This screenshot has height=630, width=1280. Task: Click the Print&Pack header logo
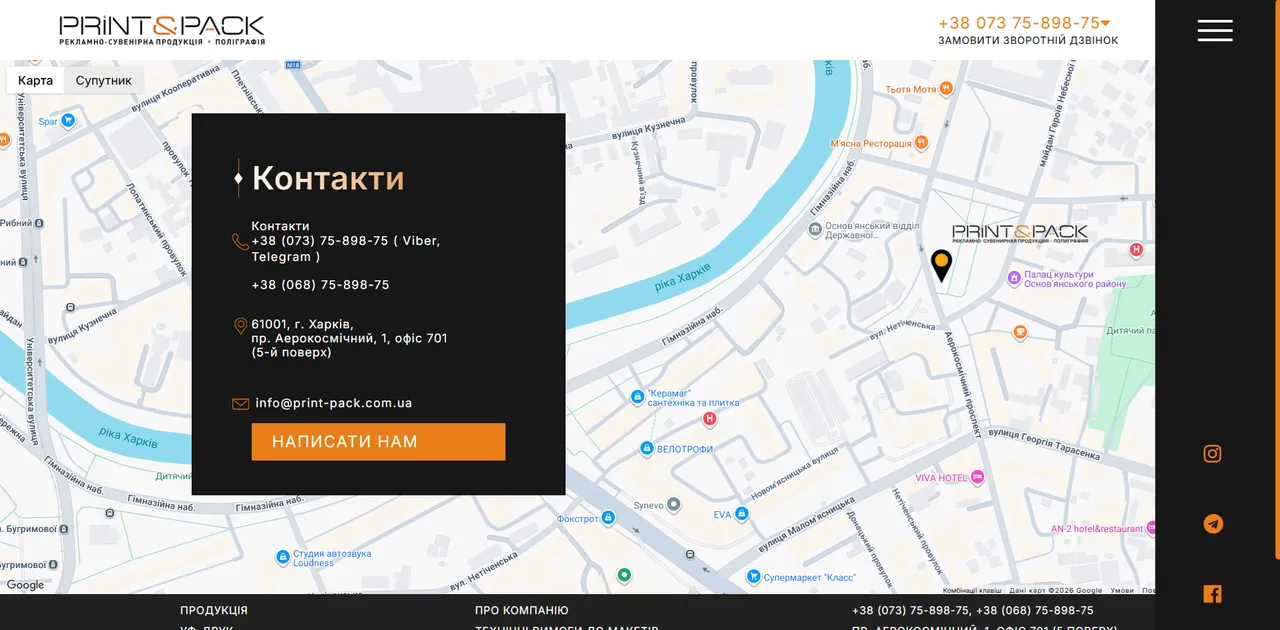tap(162, 30)
